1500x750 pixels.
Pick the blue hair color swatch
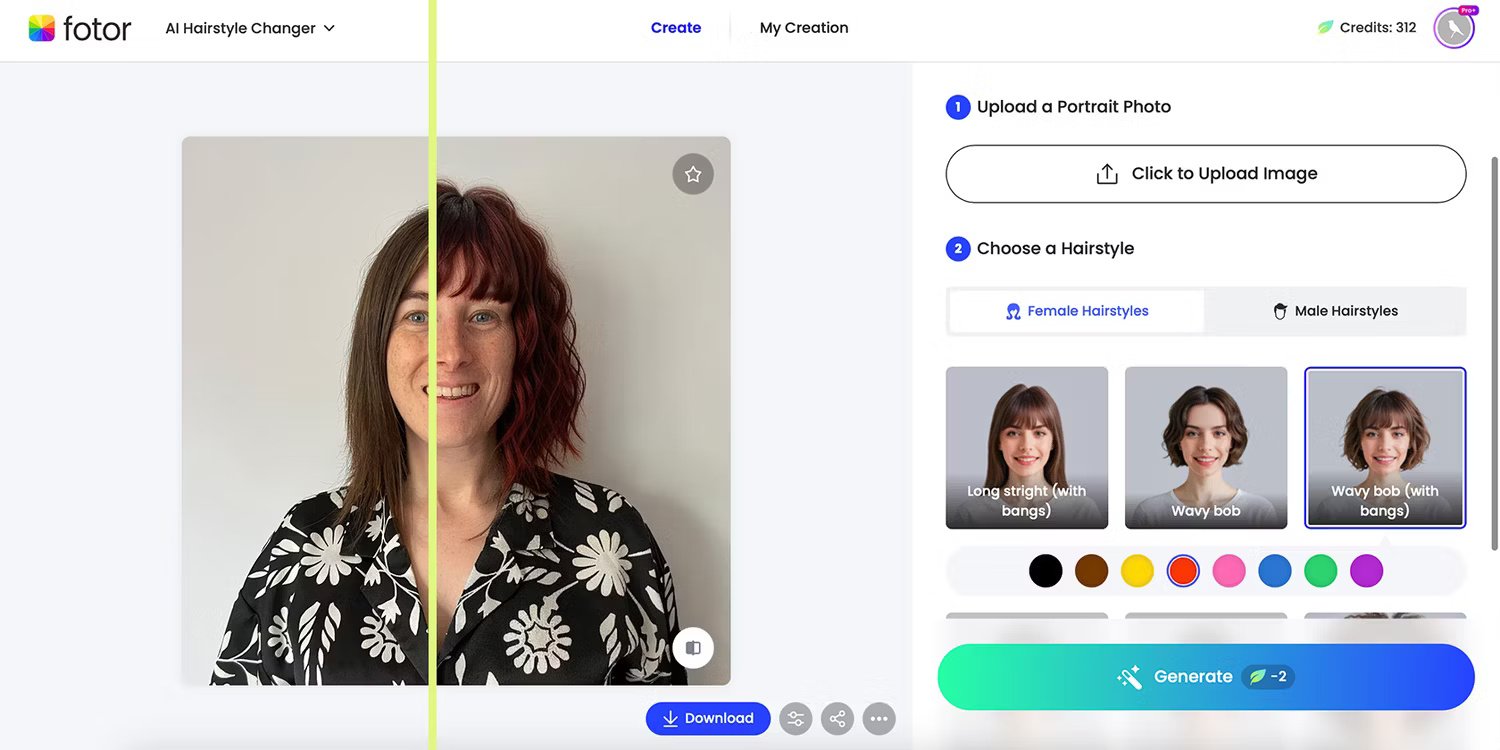pyautogui.click(x=1275, y=570)
